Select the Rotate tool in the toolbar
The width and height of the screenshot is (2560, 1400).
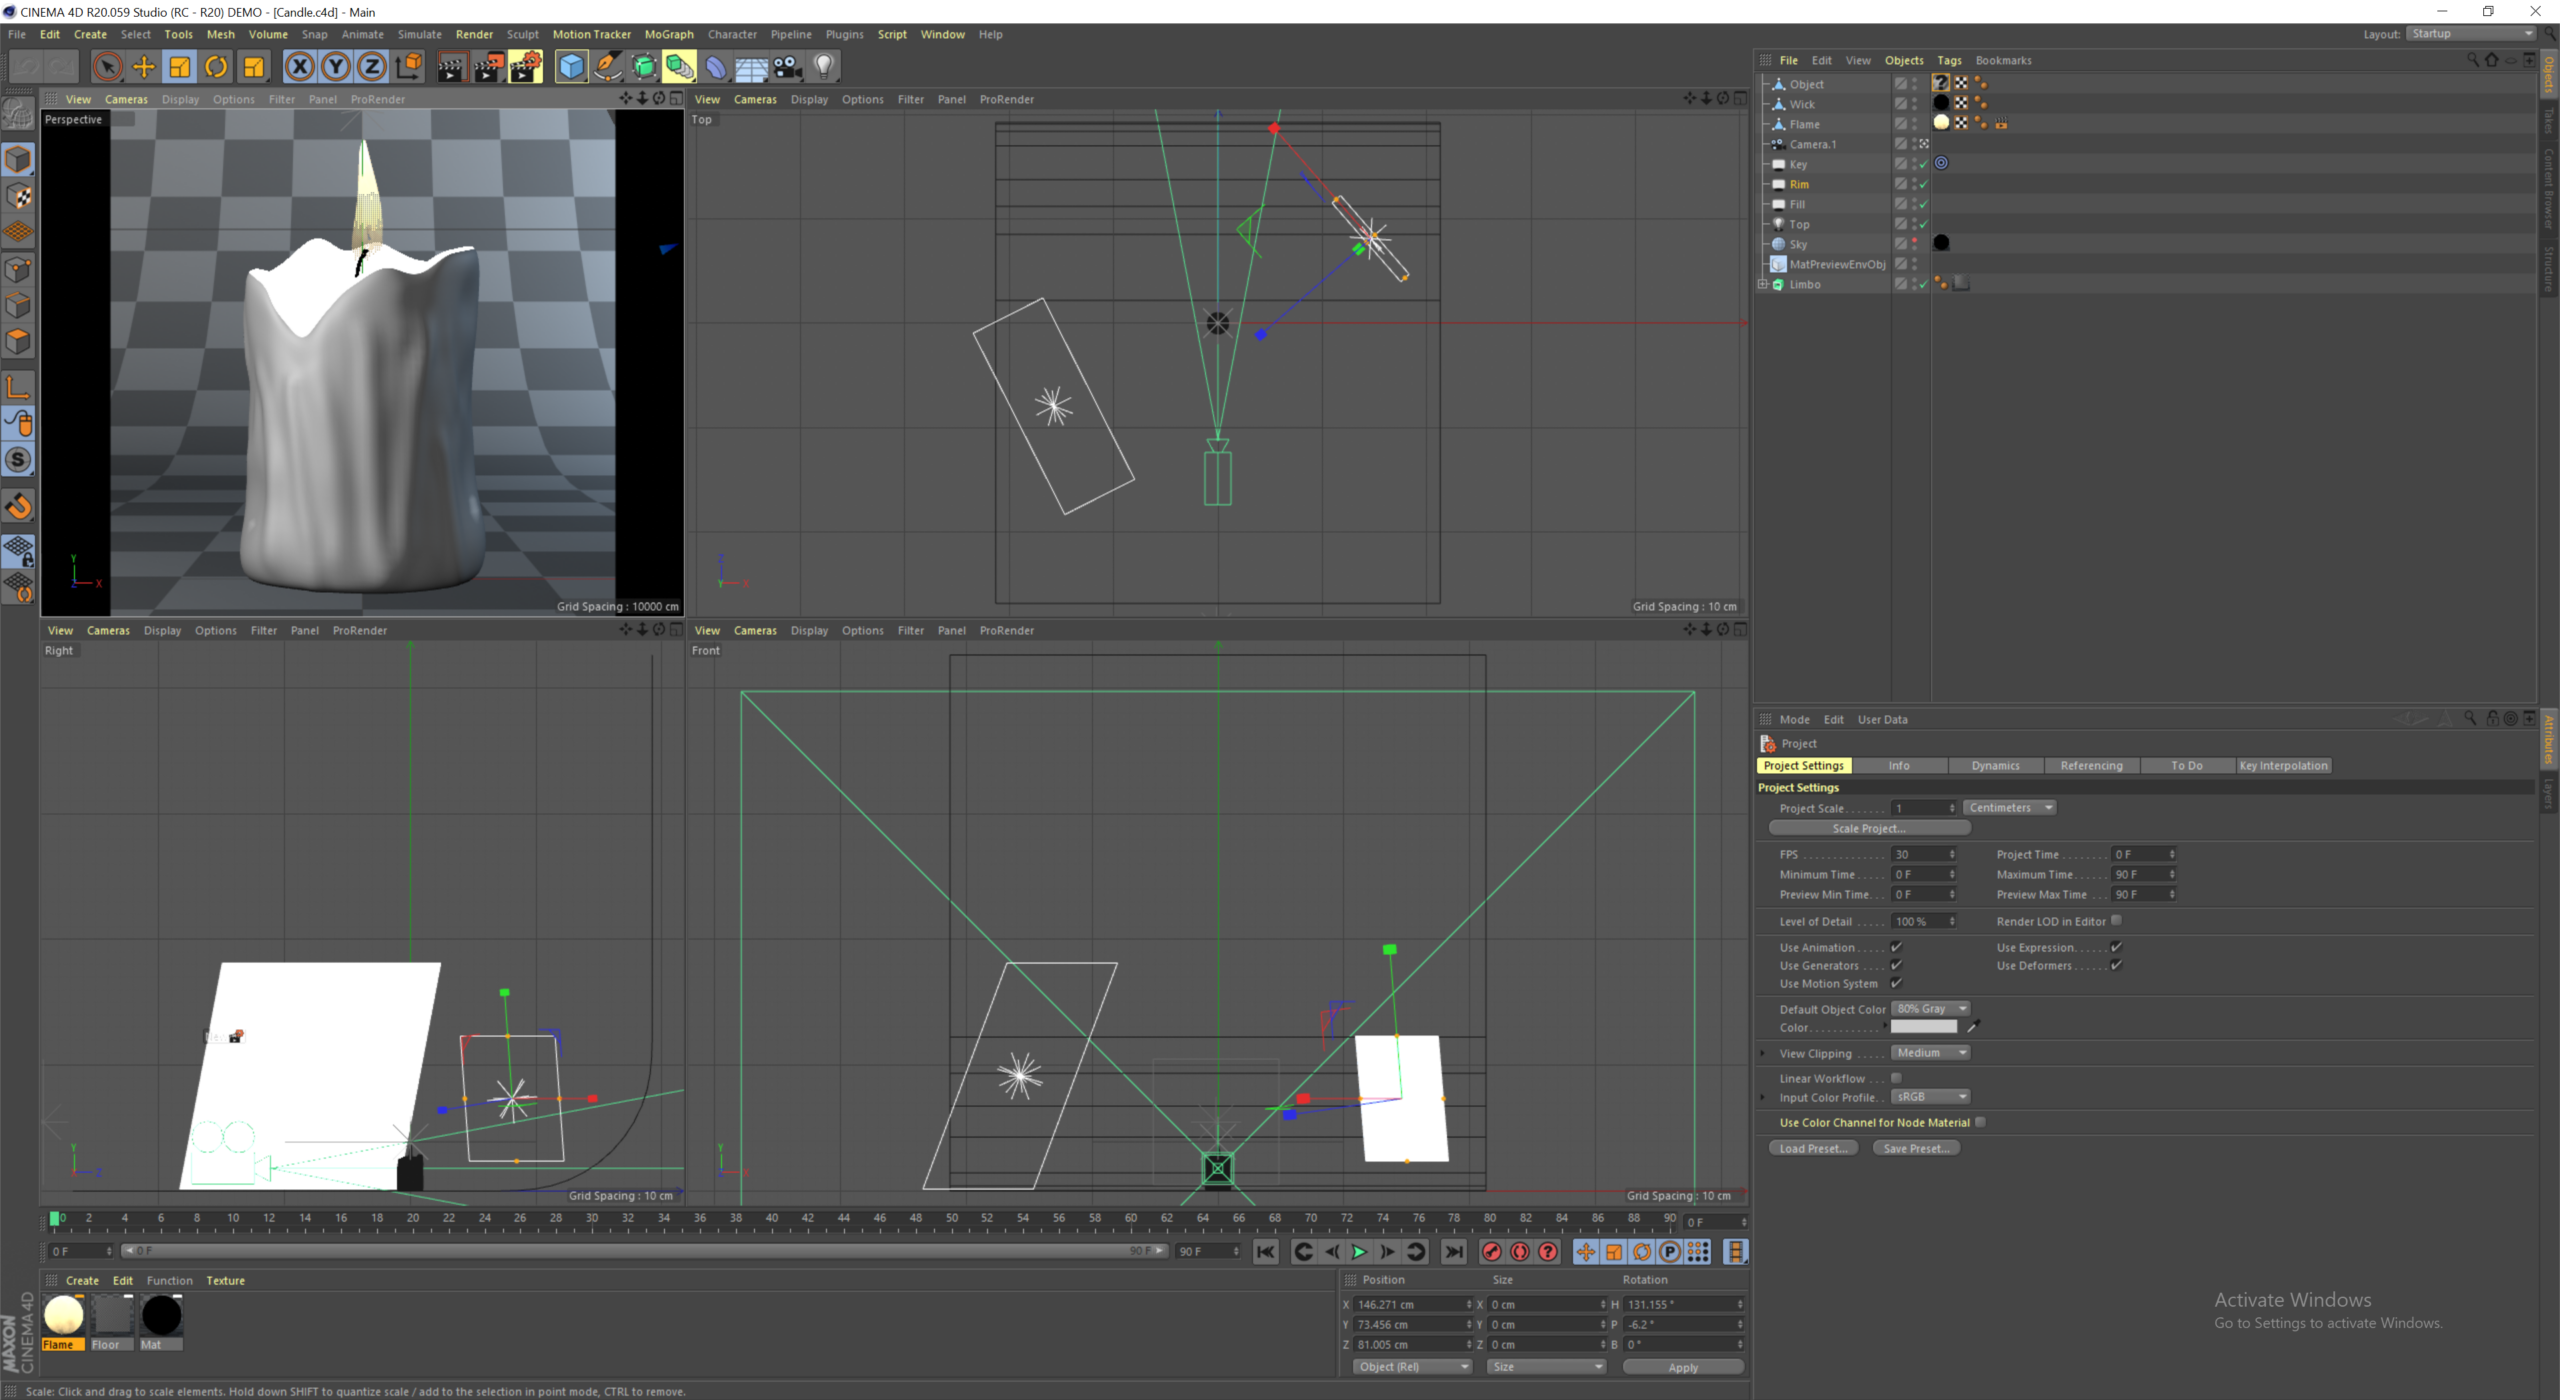point(217,66)
